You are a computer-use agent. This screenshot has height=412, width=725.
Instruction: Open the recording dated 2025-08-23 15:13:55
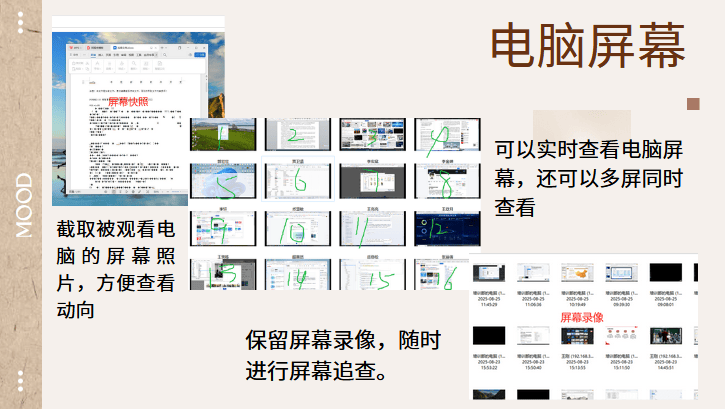tap(576, 335)
